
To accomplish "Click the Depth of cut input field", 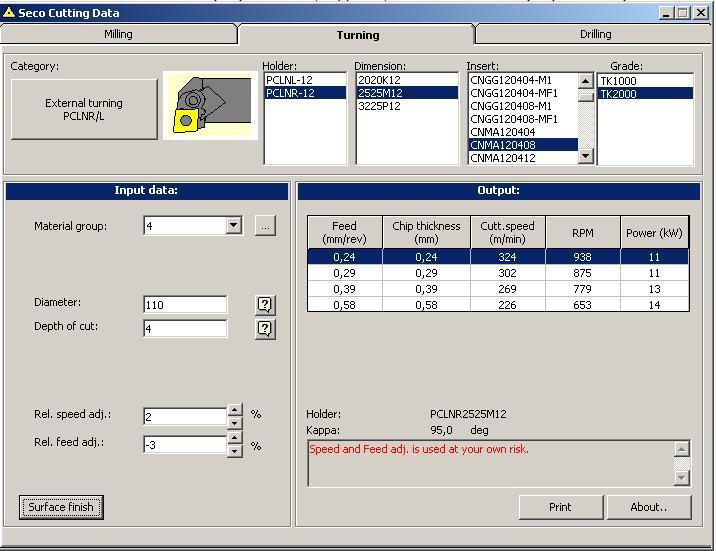I will tap(185, 329).
